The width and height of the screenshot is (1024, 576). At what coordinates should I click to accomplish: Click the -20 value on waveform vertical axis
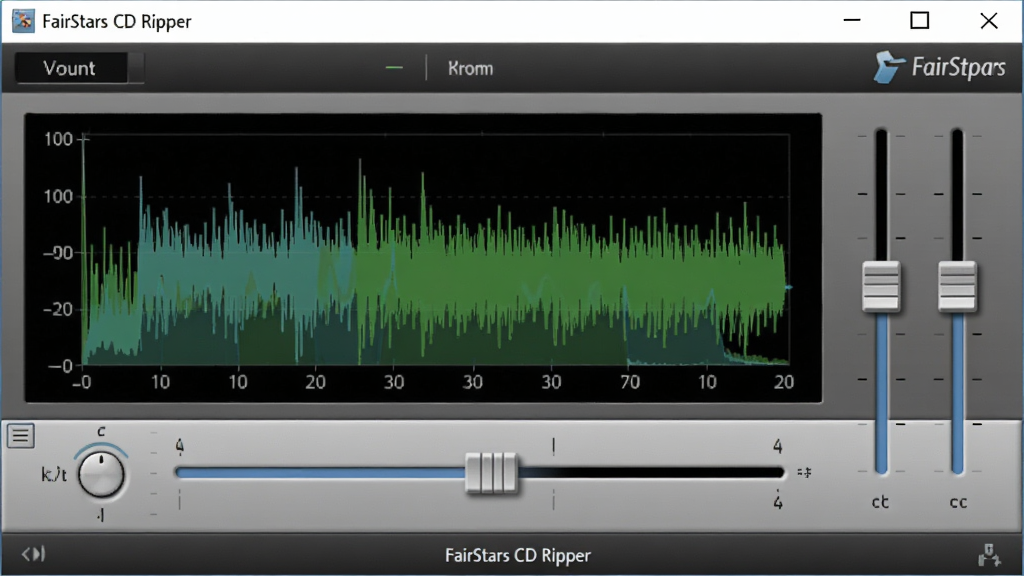[57, 309]
